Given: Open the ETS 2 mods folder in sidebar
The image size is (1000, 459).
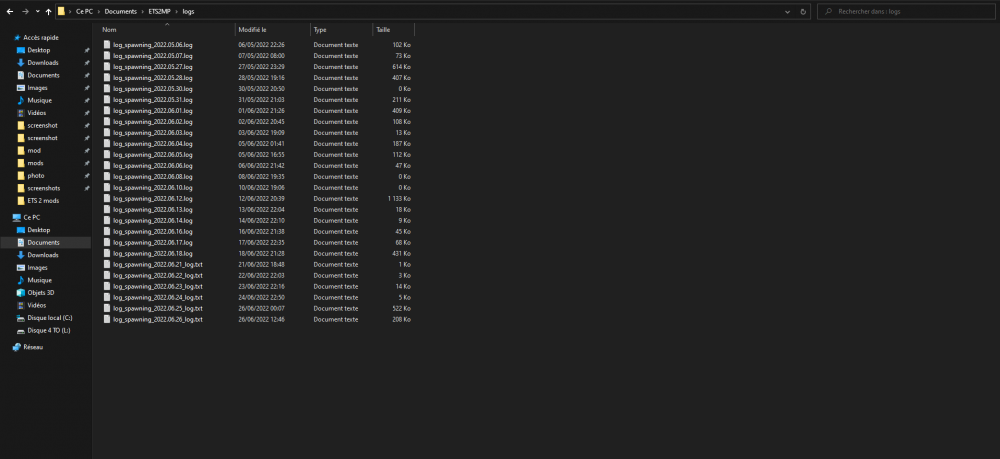Looking at the screenshot, I should tap(44, 200).
